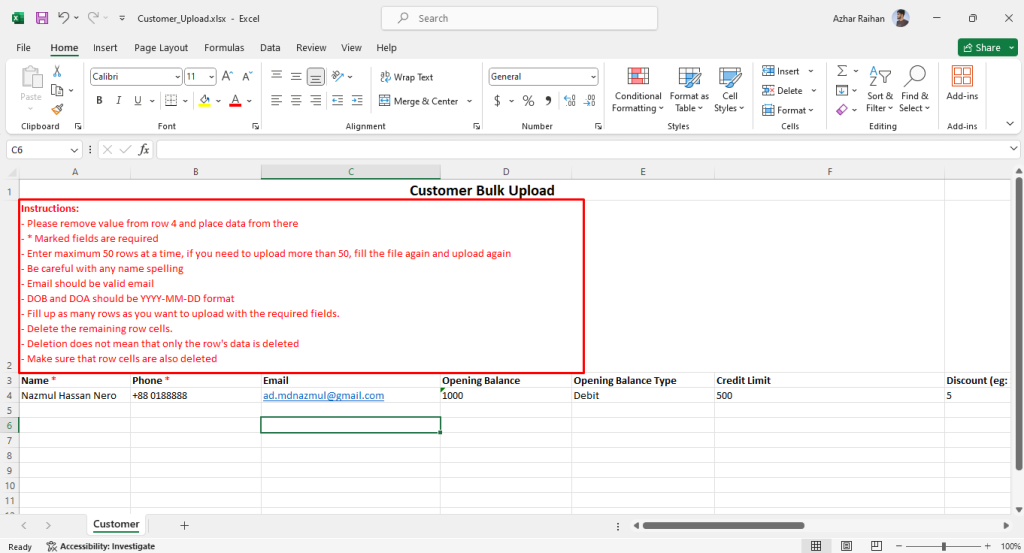1024x553 pixels.
Task: Click the AutoSum sigma icon
Action: (842, 71)
